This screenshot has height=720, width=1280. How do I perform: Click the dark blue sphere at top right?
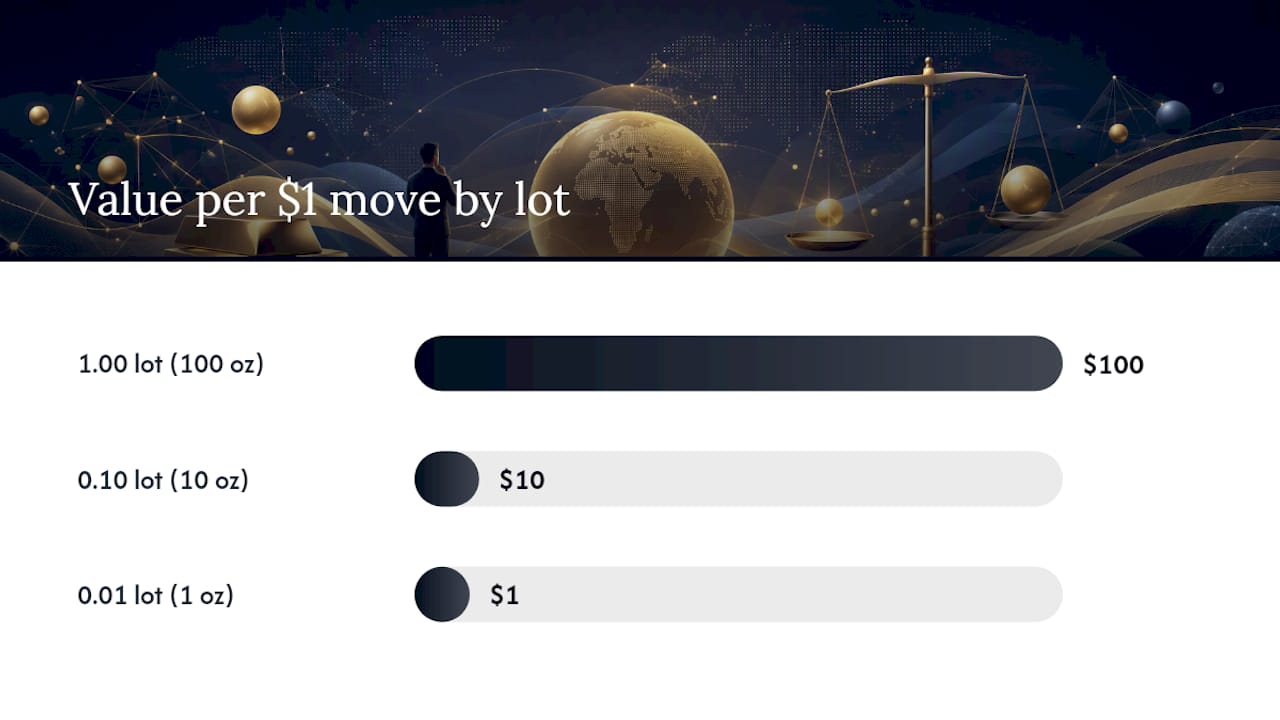tap(1174, 116)
